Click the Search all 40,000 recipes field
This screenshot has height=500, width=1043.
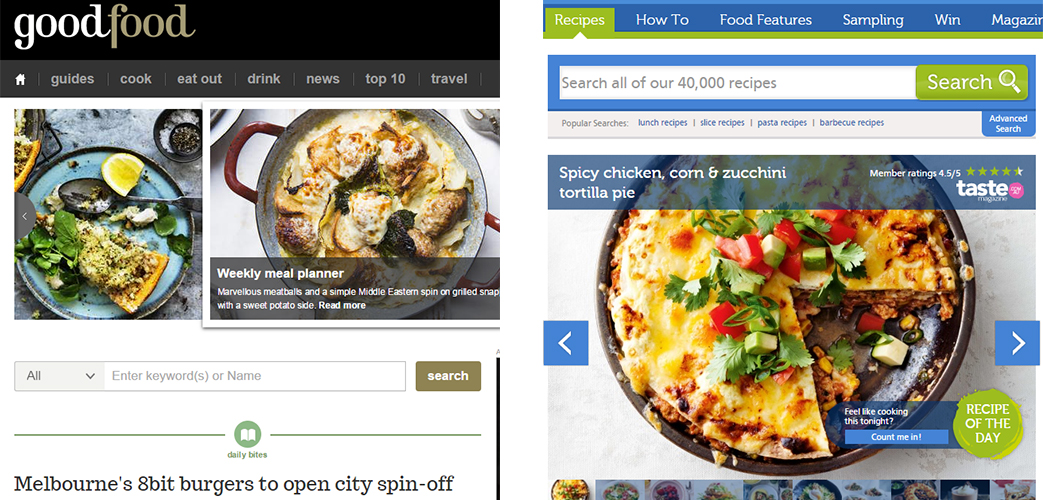click(x=738, y=83)
